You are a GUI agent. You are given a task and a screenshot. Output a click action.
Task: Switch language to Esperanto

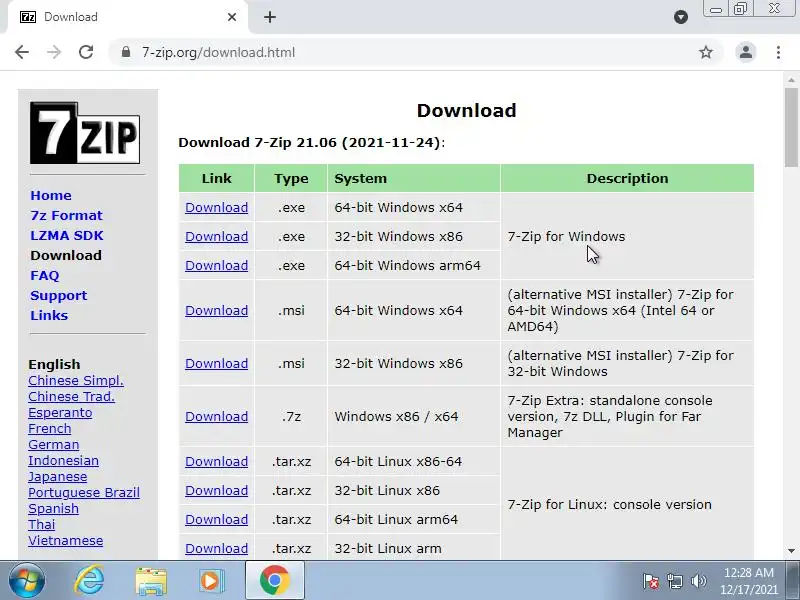(x=60, y=413)
